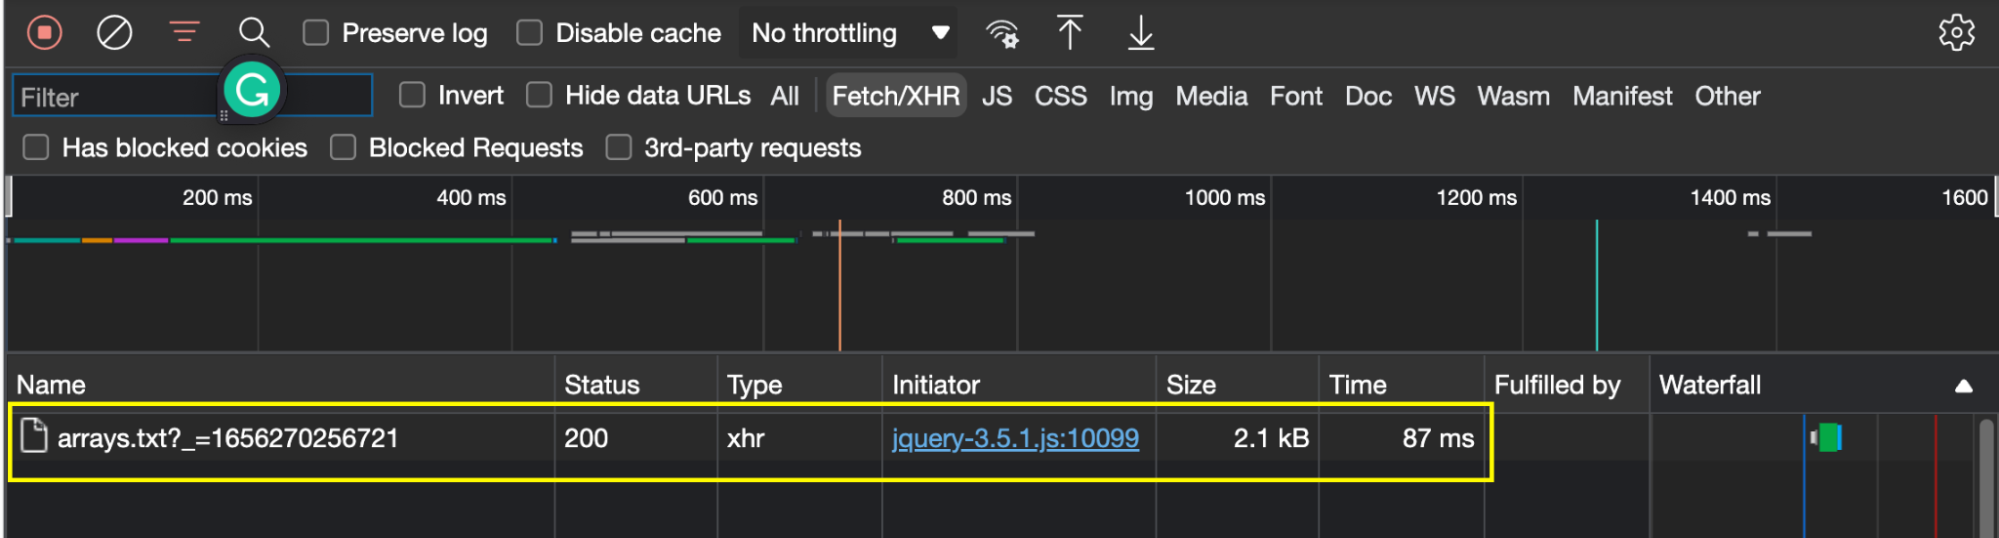Select the JS filter tab

click(997, 96)
